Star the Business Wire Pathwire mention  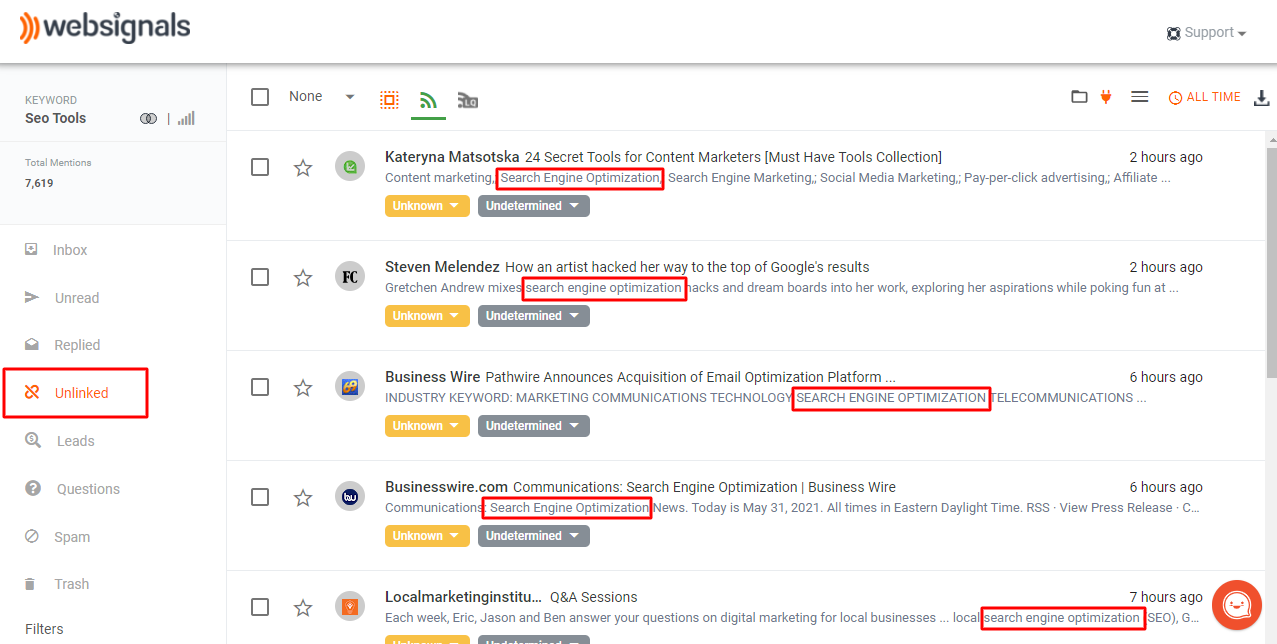303,387
